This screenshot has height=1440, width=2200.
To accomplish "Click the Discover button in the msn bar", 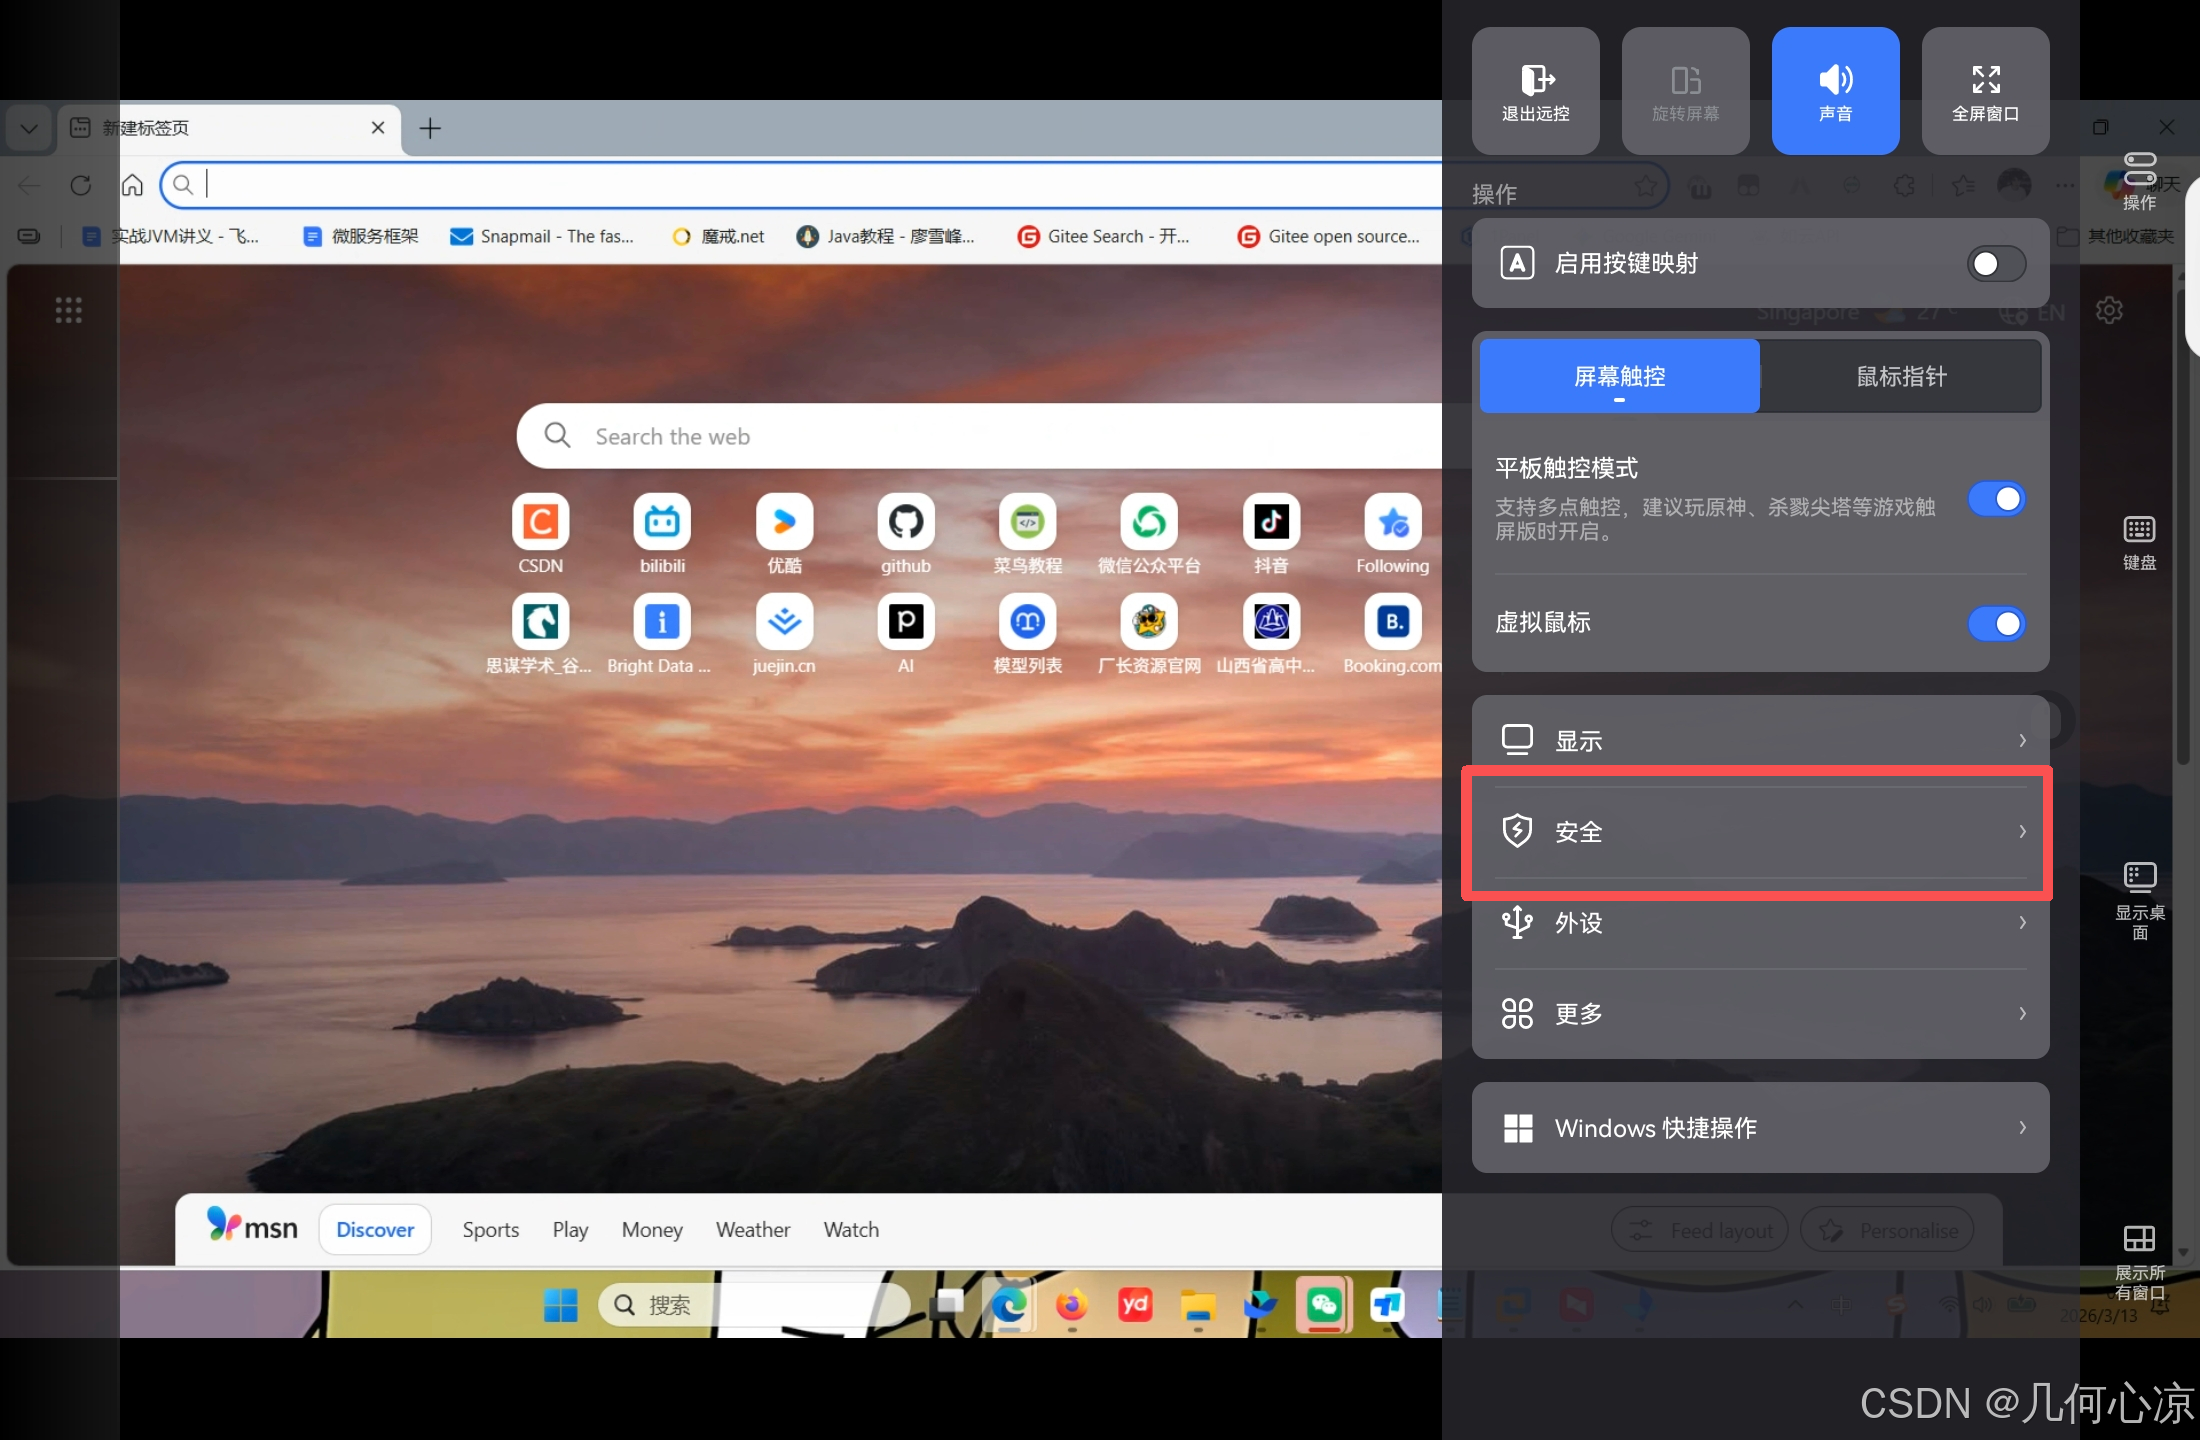I will [375, 1230].
